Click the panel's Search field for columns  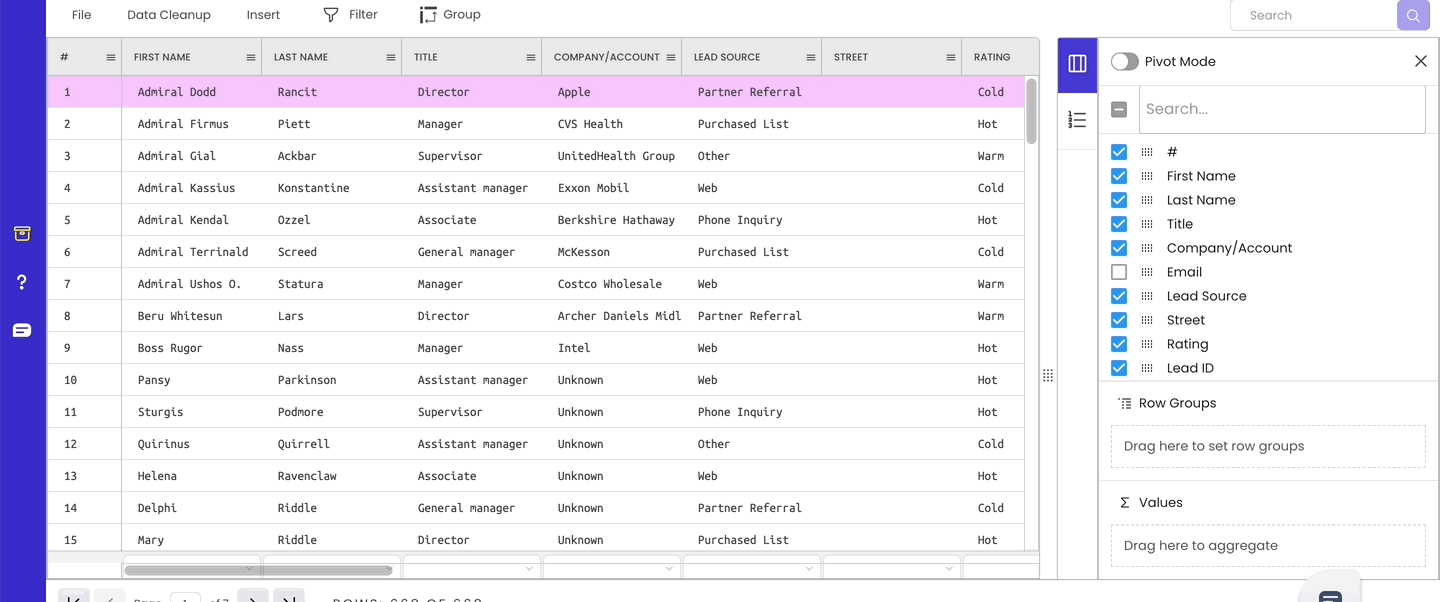[x=1282, y=109]
